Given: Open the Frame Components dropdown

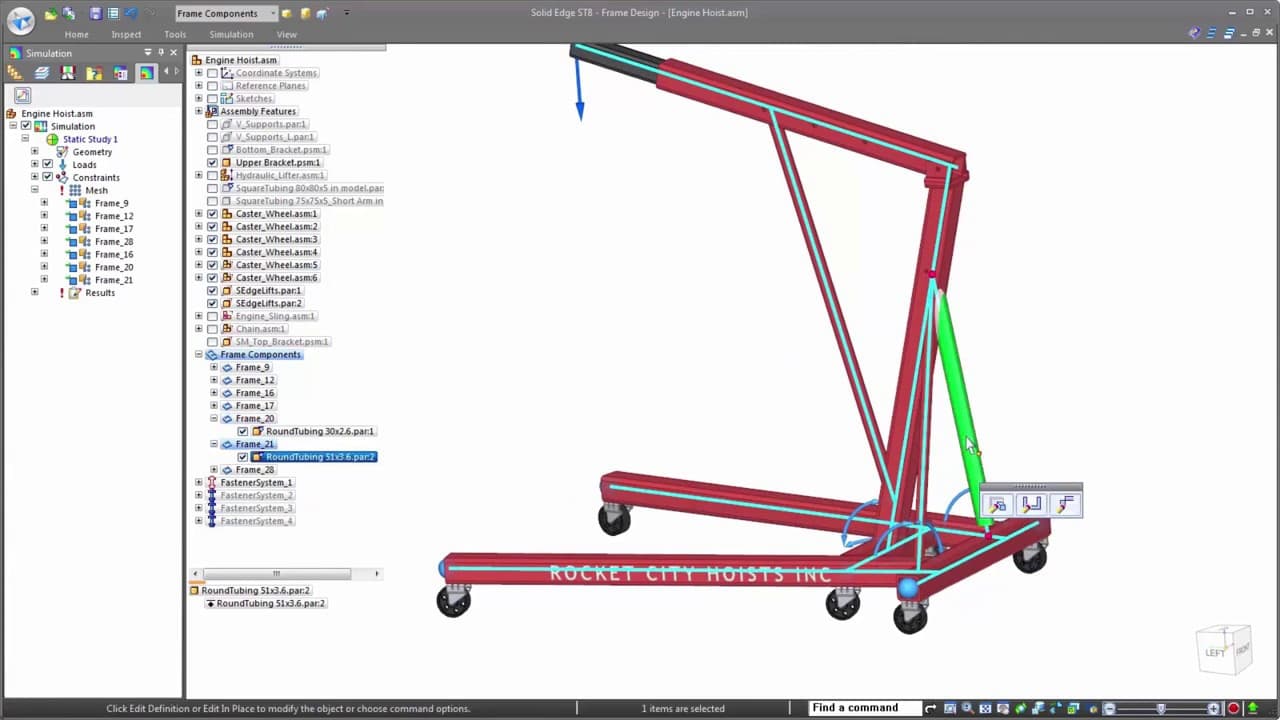Looking at the screenshot, I should click(226, 14).
